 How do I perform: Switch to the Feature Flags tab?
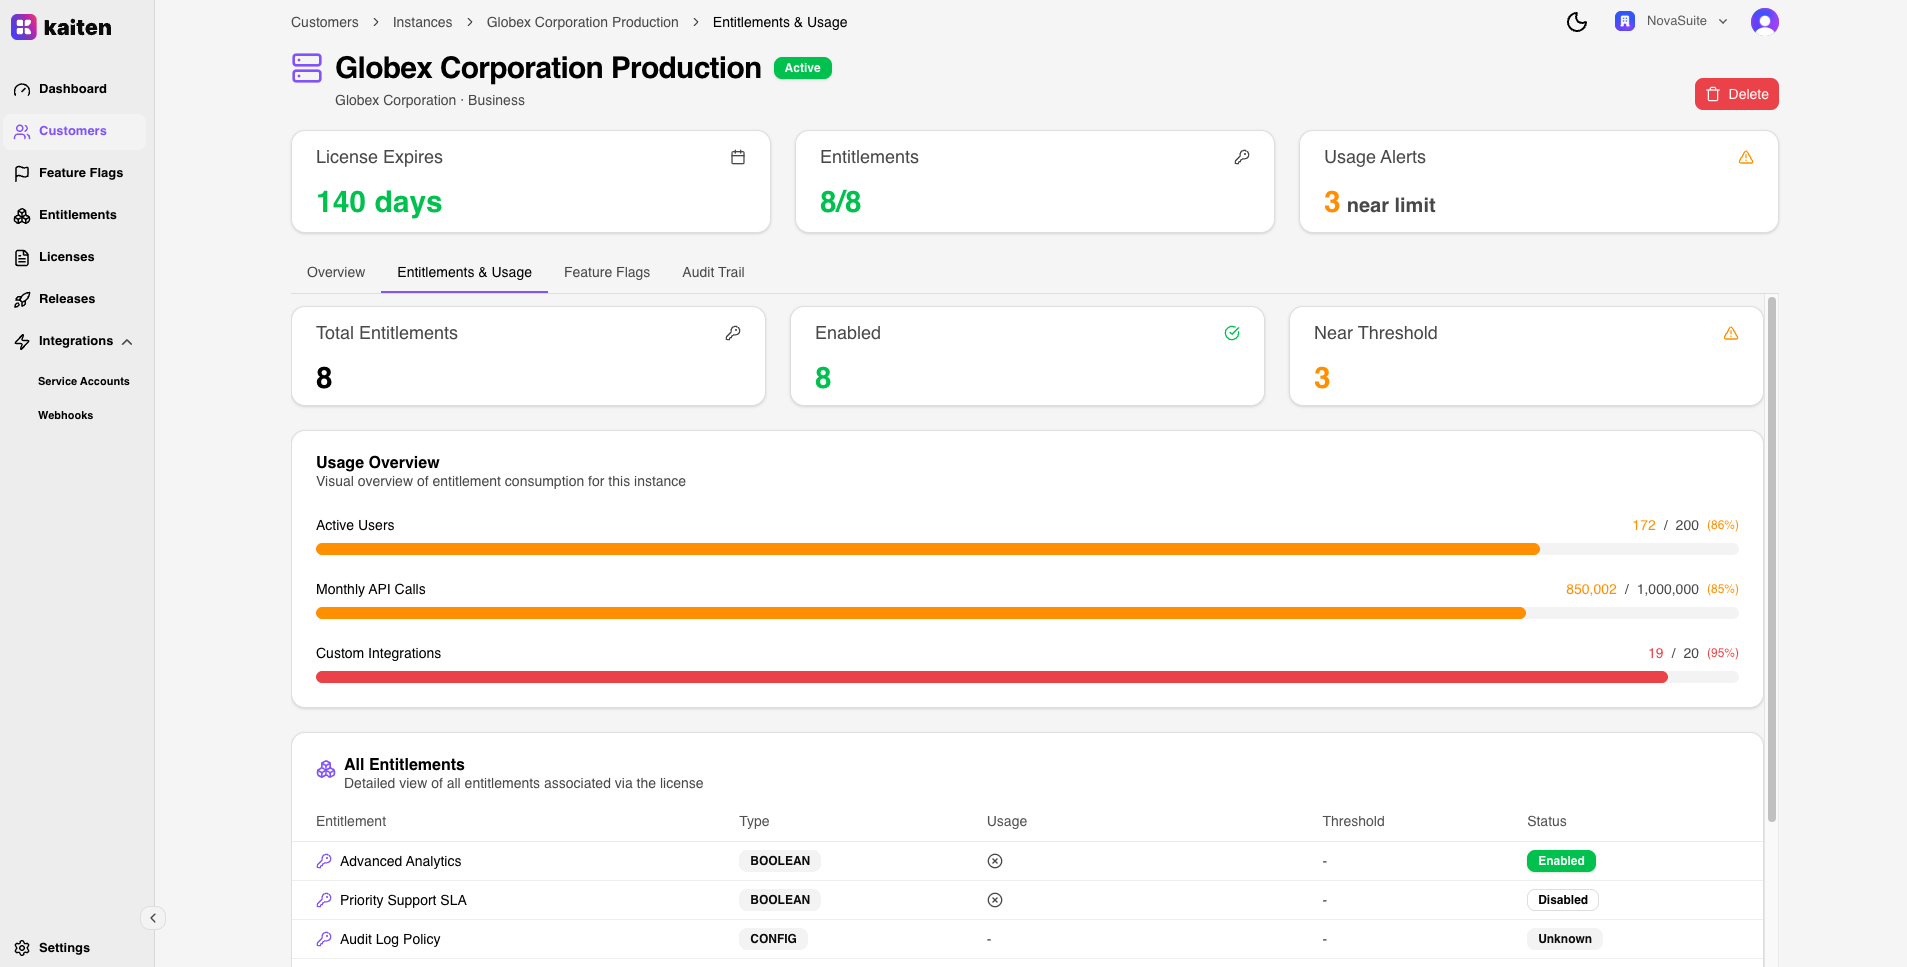(x=606, y=272)
